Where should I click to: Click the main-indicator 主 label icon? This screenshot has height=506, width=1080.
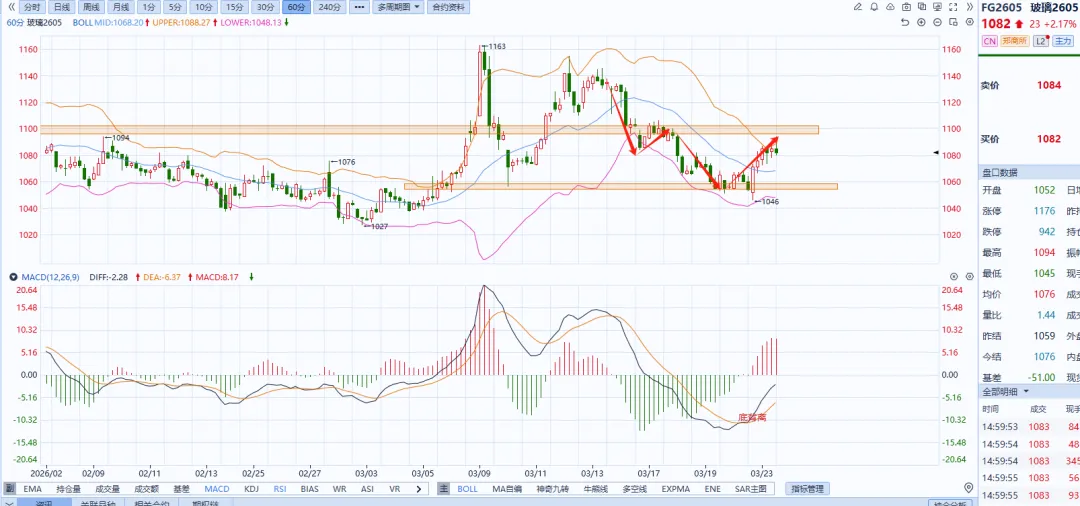point(444,489)
